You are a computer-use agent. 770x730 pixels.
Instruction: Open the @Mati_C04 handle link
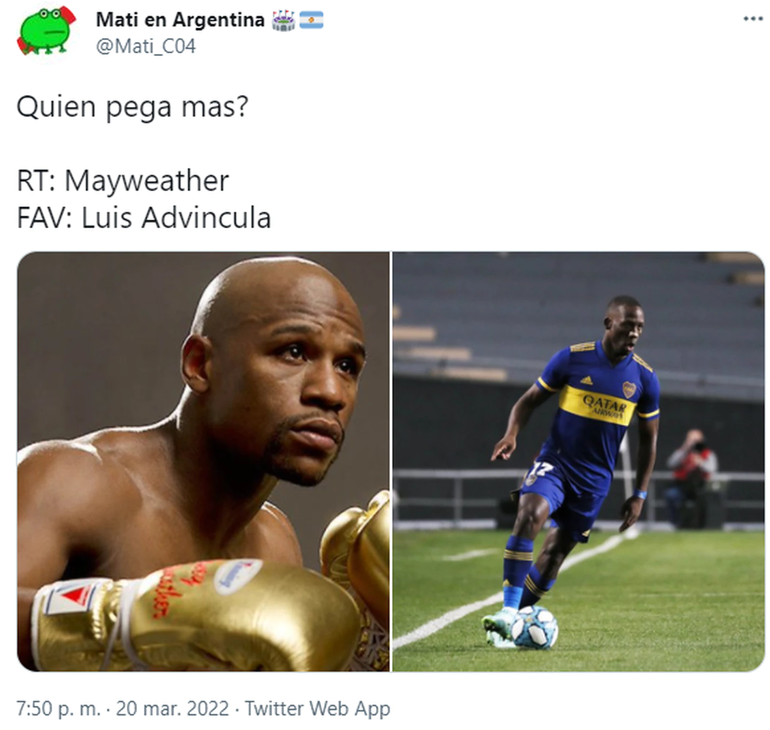[146, 46]
